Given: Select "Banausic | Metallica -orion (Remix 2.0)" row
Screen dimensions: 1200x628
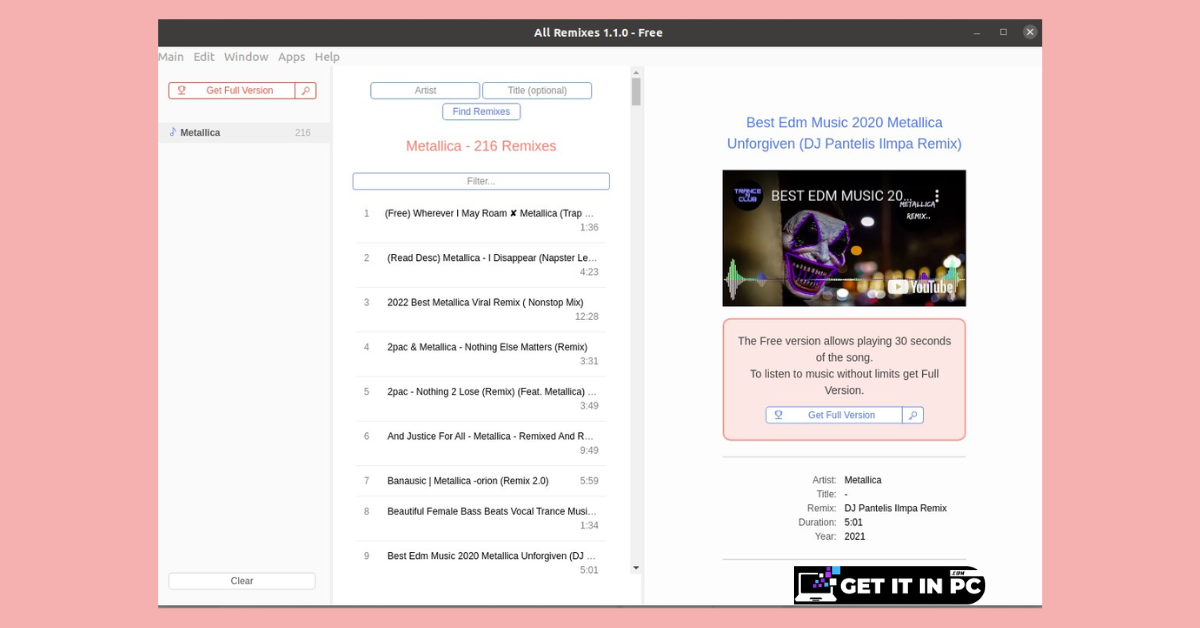Looking at the screenshot, I should coord(481,481).
